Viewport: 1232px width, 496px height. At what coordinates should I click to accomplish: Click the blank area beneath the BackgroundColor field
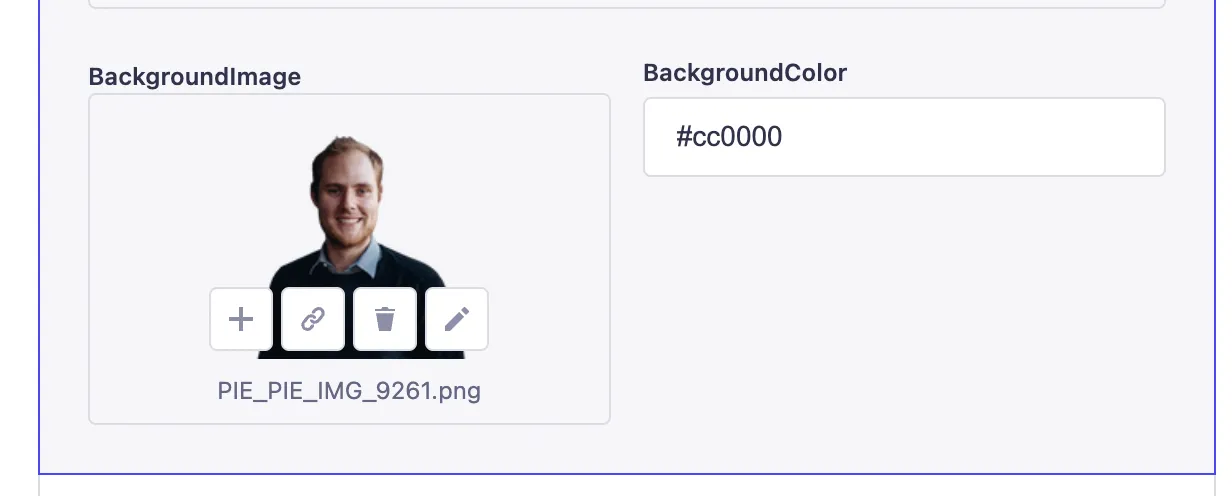coord(904,300)
